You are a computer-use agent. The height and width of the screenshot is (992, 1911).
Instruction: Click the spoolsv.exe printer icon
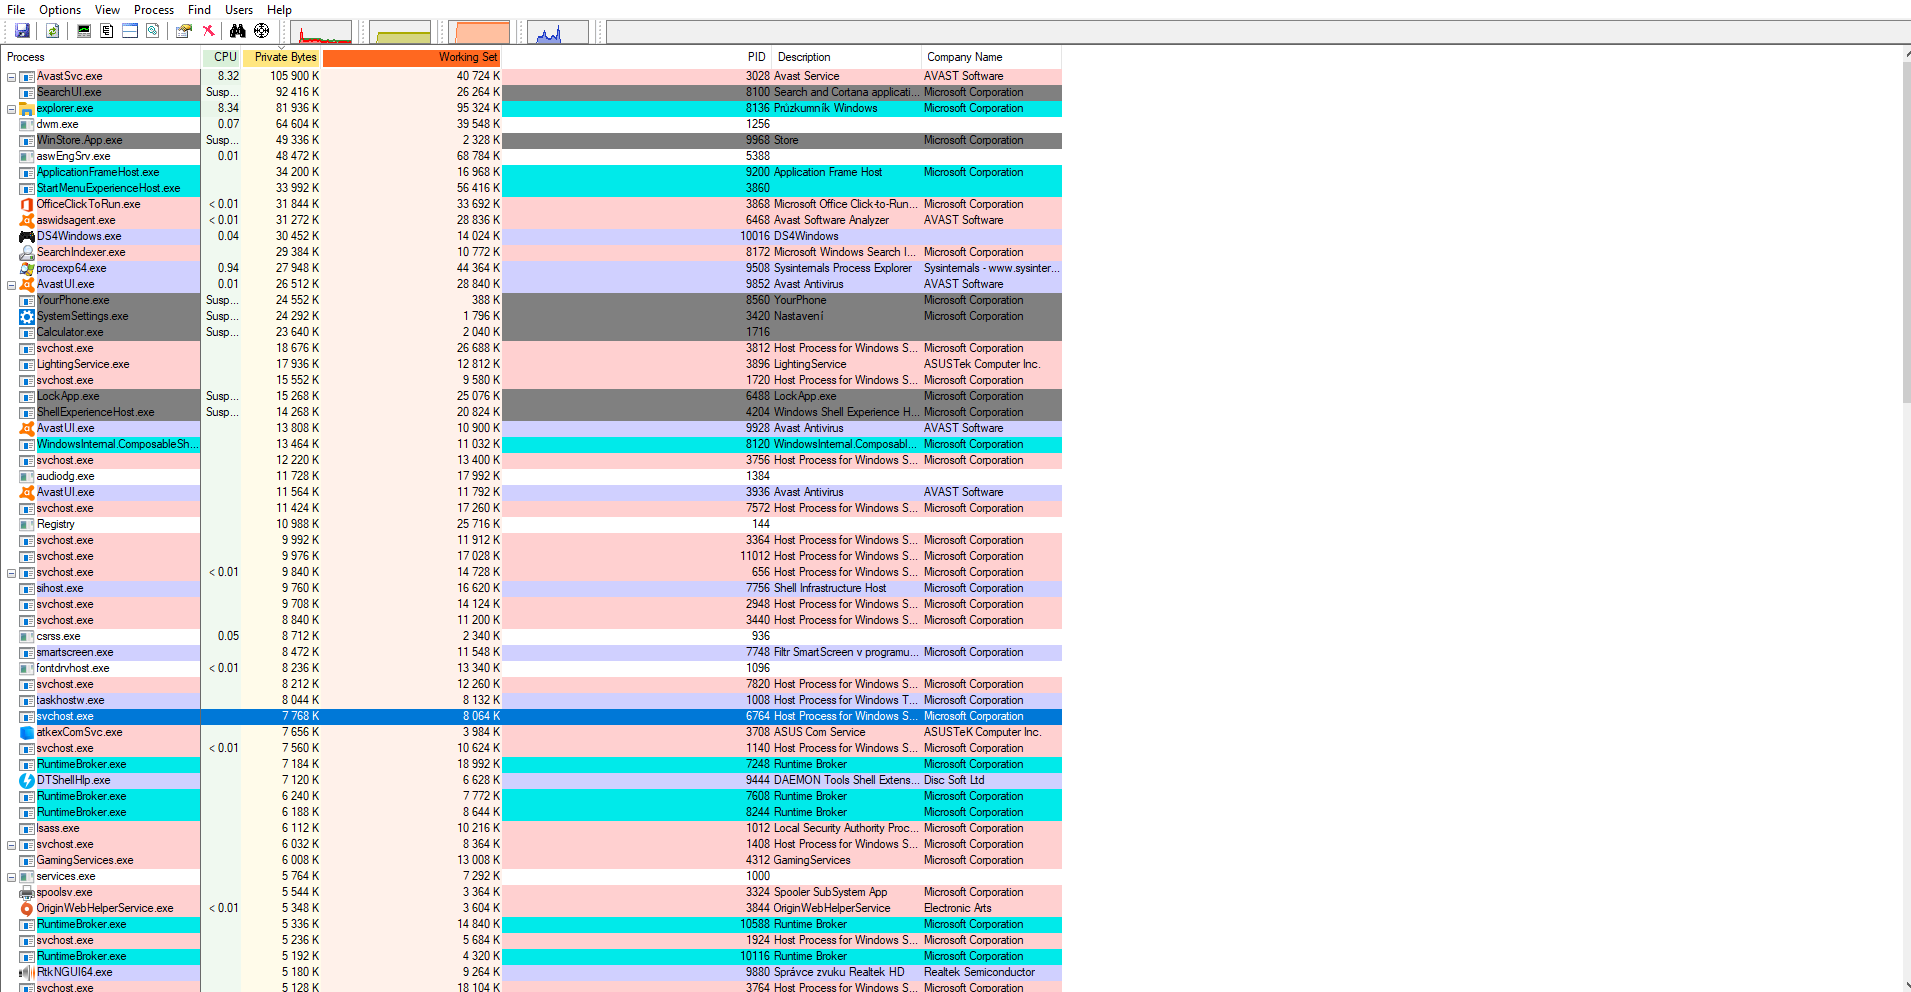tap(27, 892)
